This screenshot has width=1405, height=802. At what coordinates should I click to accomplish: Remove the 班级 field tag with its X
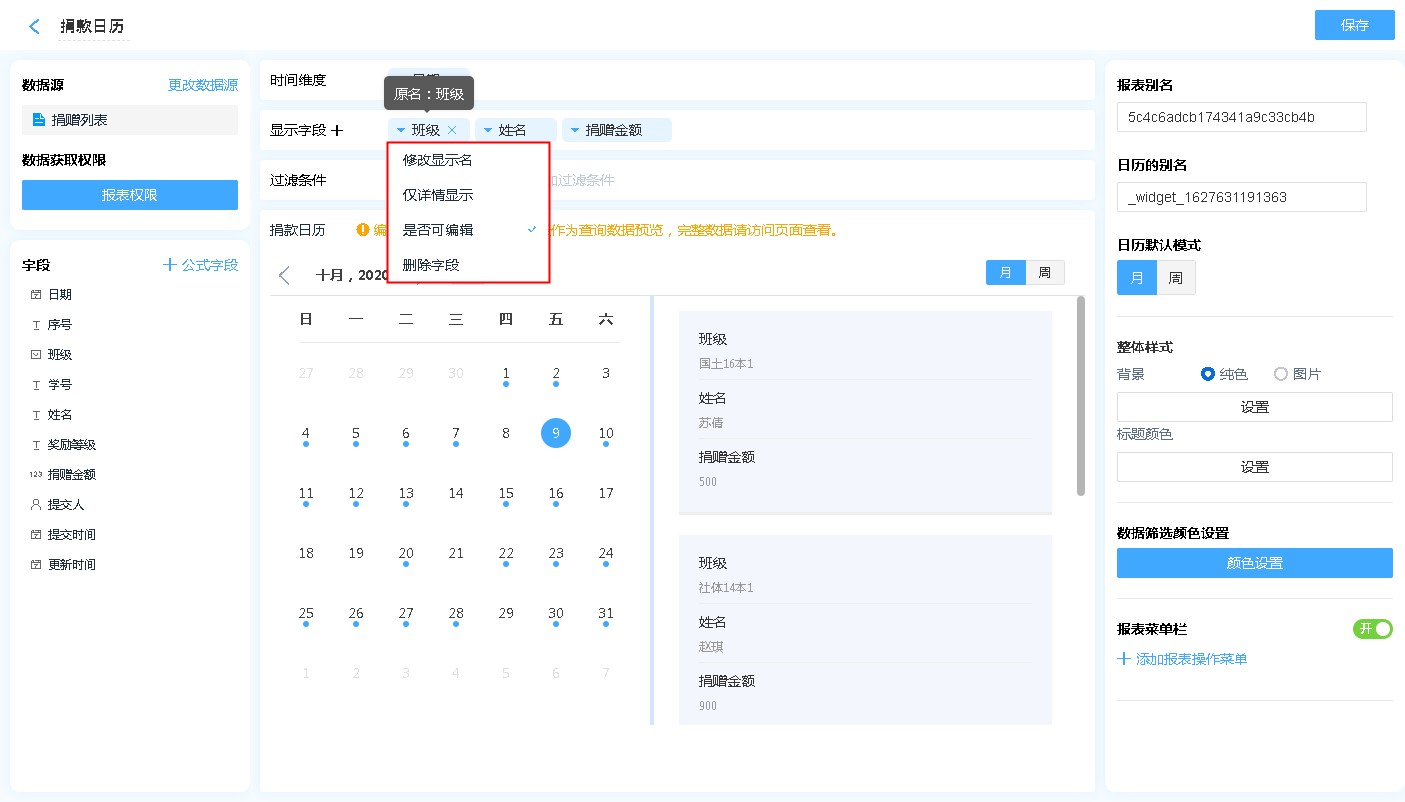pyautogui.click(x=452, y=130)
